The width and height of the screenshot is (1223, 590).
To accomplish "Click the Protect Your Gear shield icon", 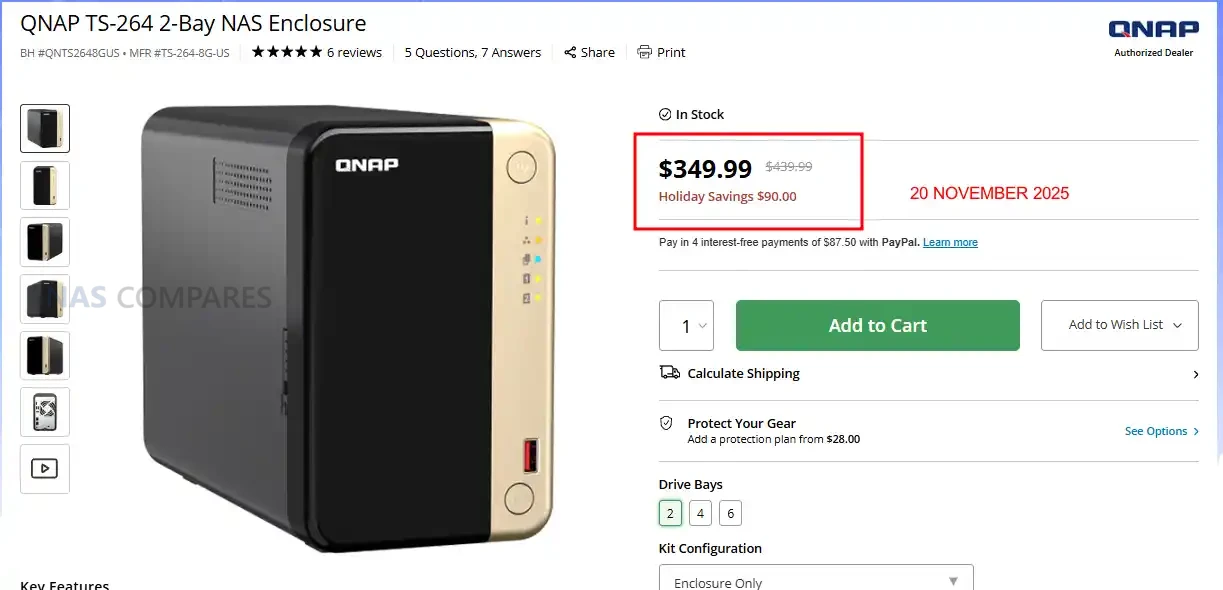I will tap(667, 423).
